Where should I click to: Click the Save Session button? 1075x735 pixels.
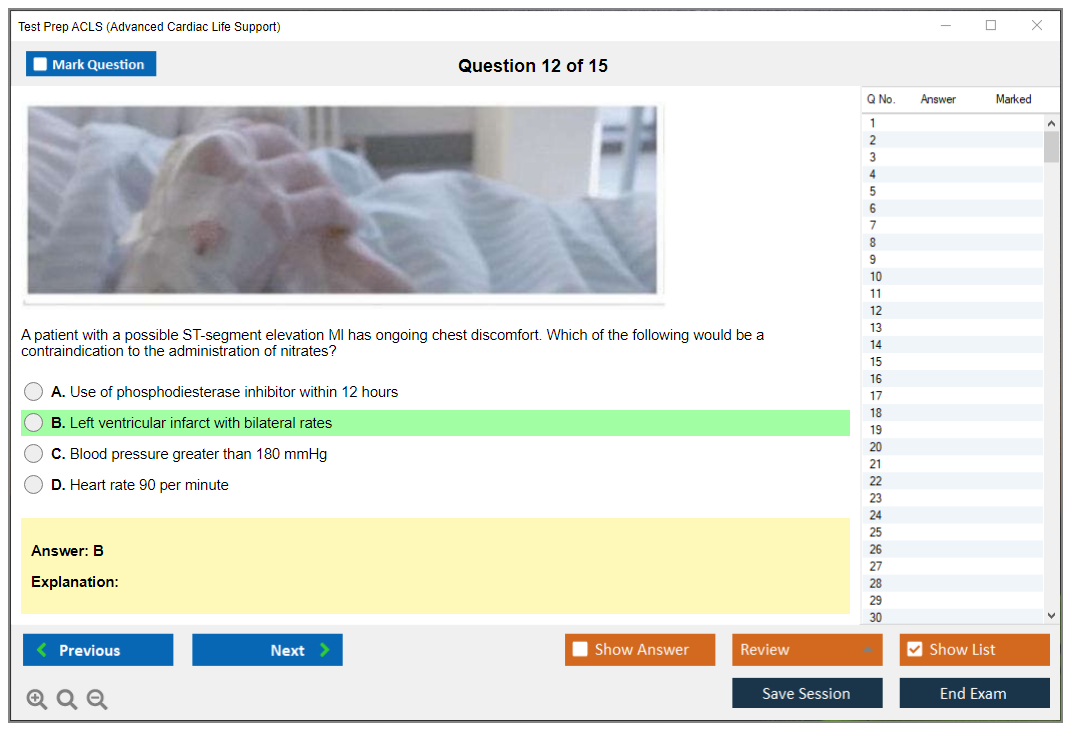[806, 693]
